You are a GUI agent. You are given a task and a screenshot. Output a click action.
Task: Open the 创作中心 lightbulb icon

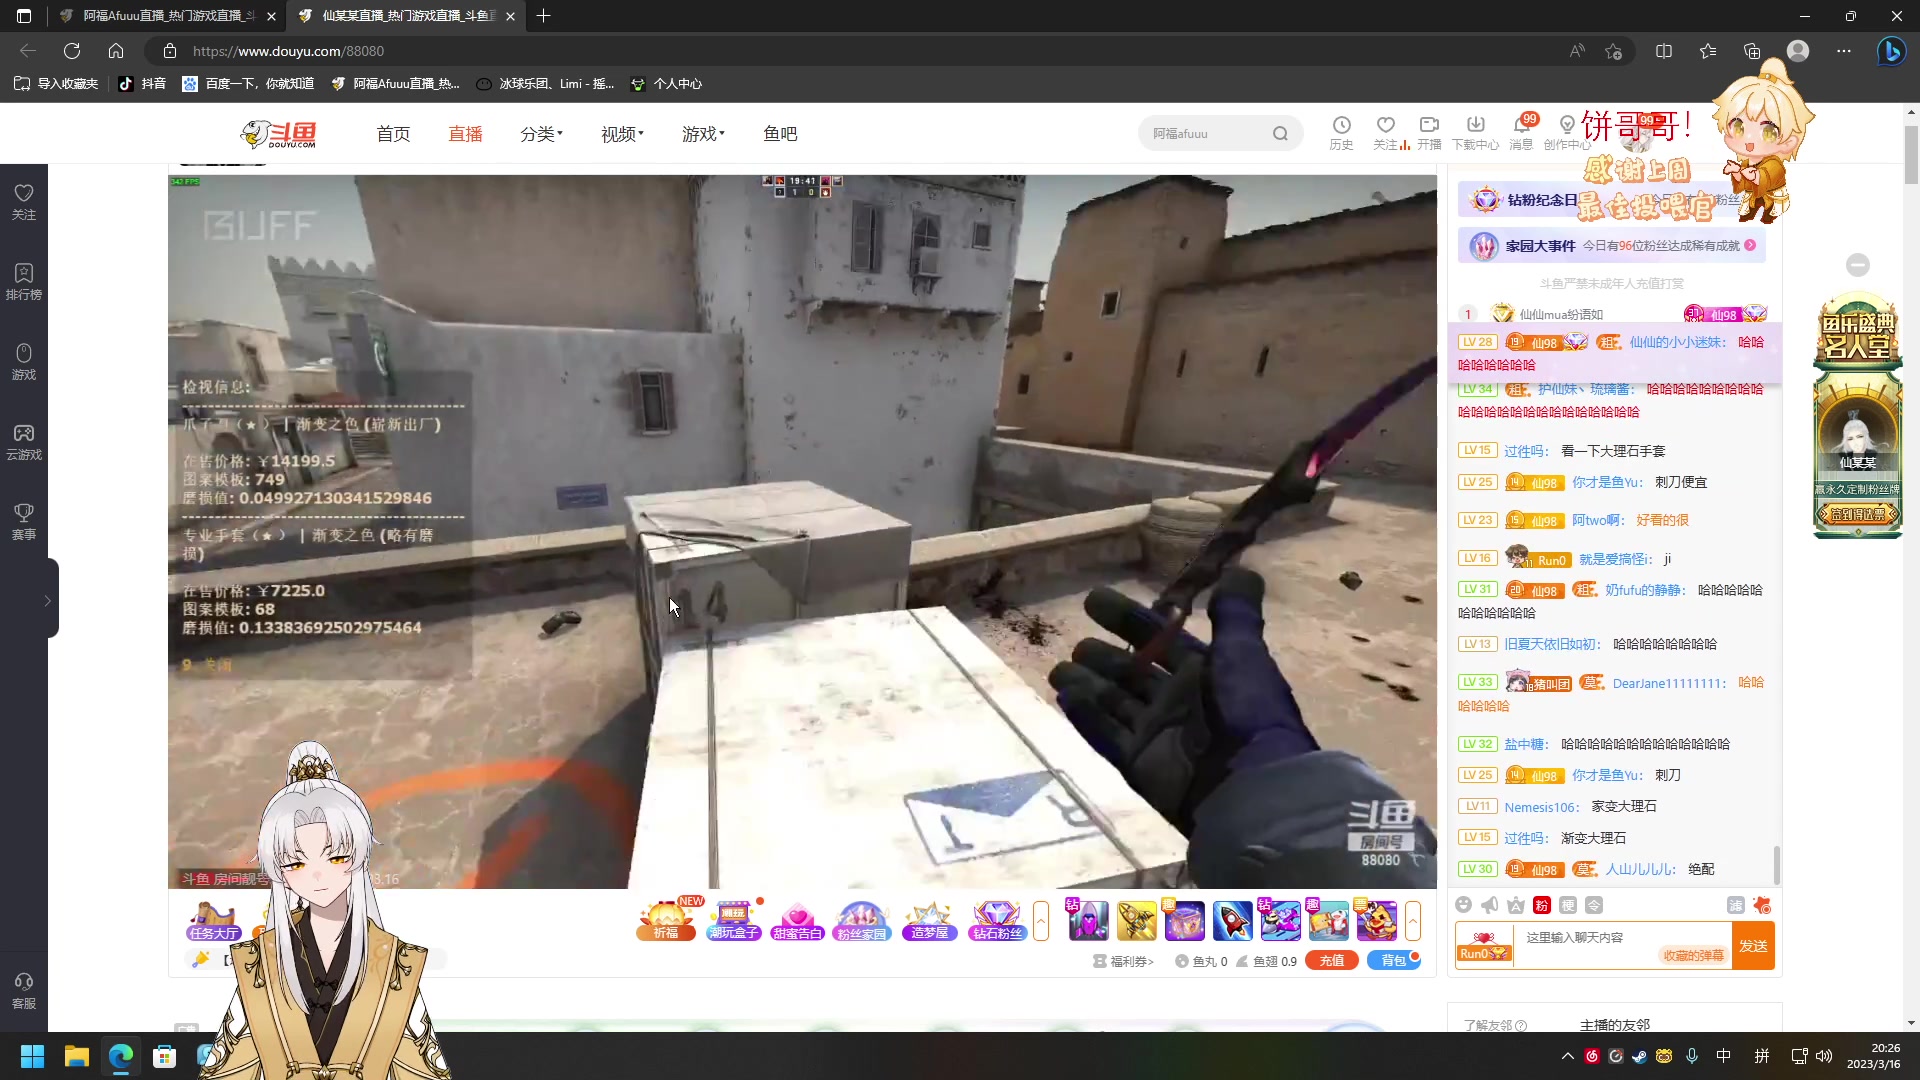[1567, 132]
